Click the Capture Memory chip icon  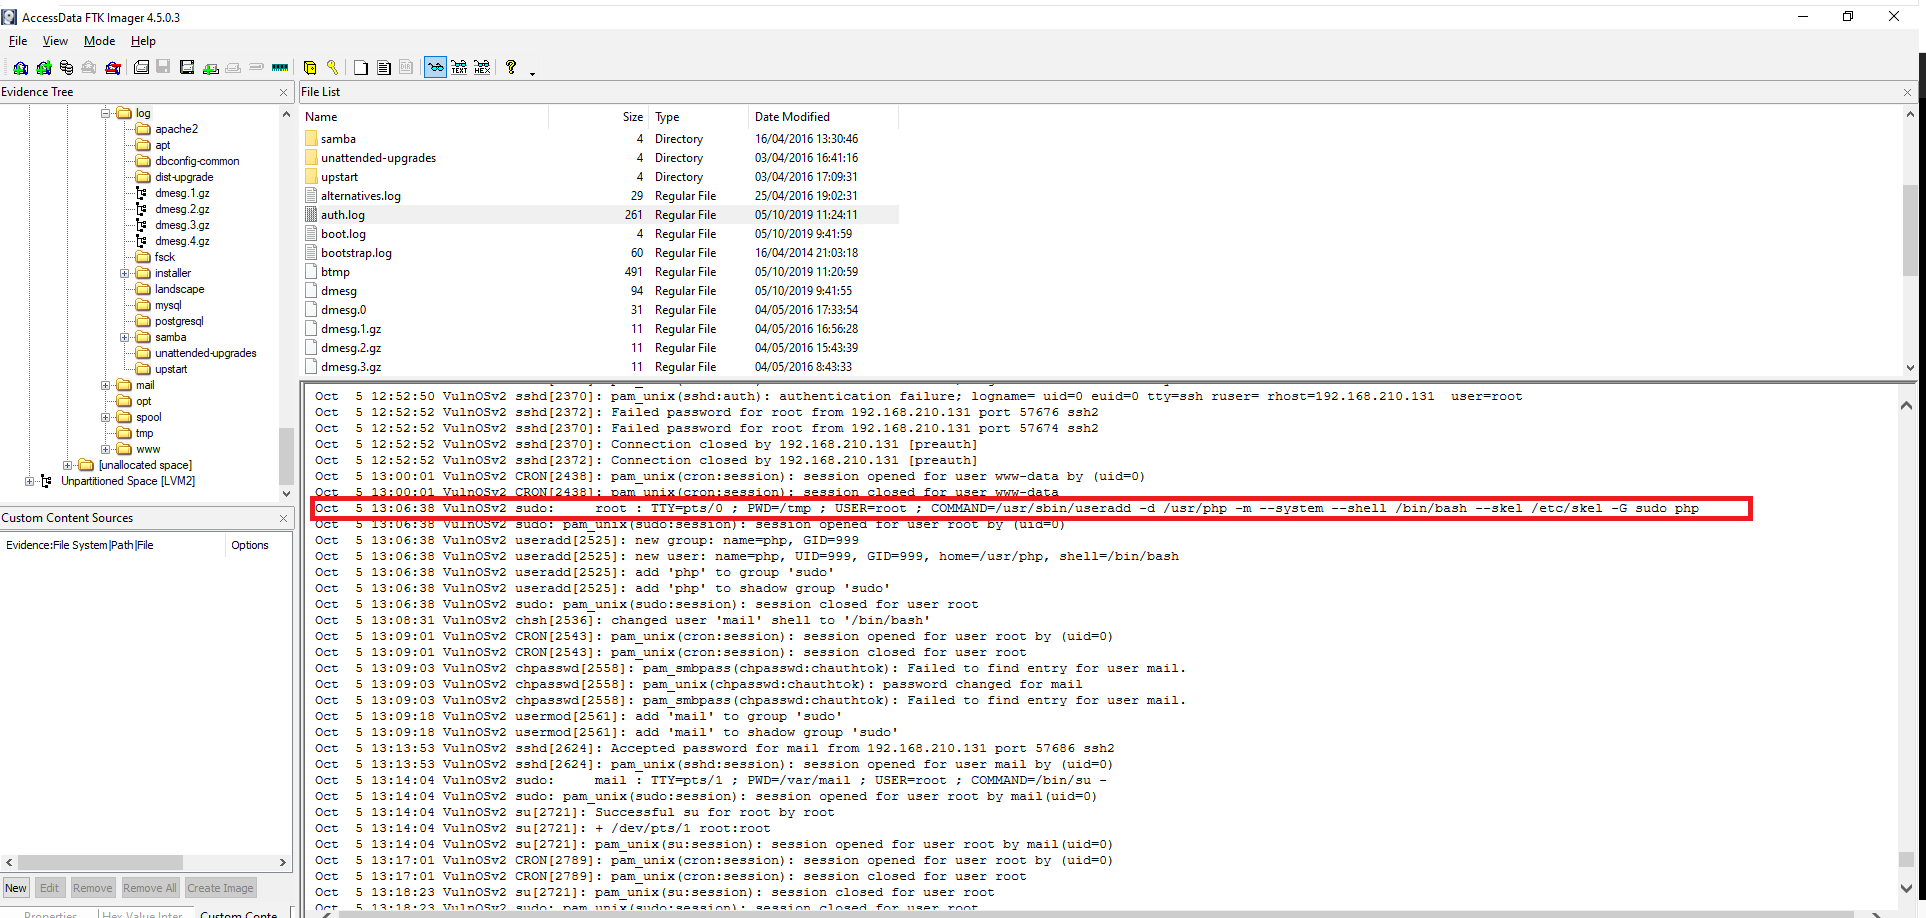[x=280, y=68]
